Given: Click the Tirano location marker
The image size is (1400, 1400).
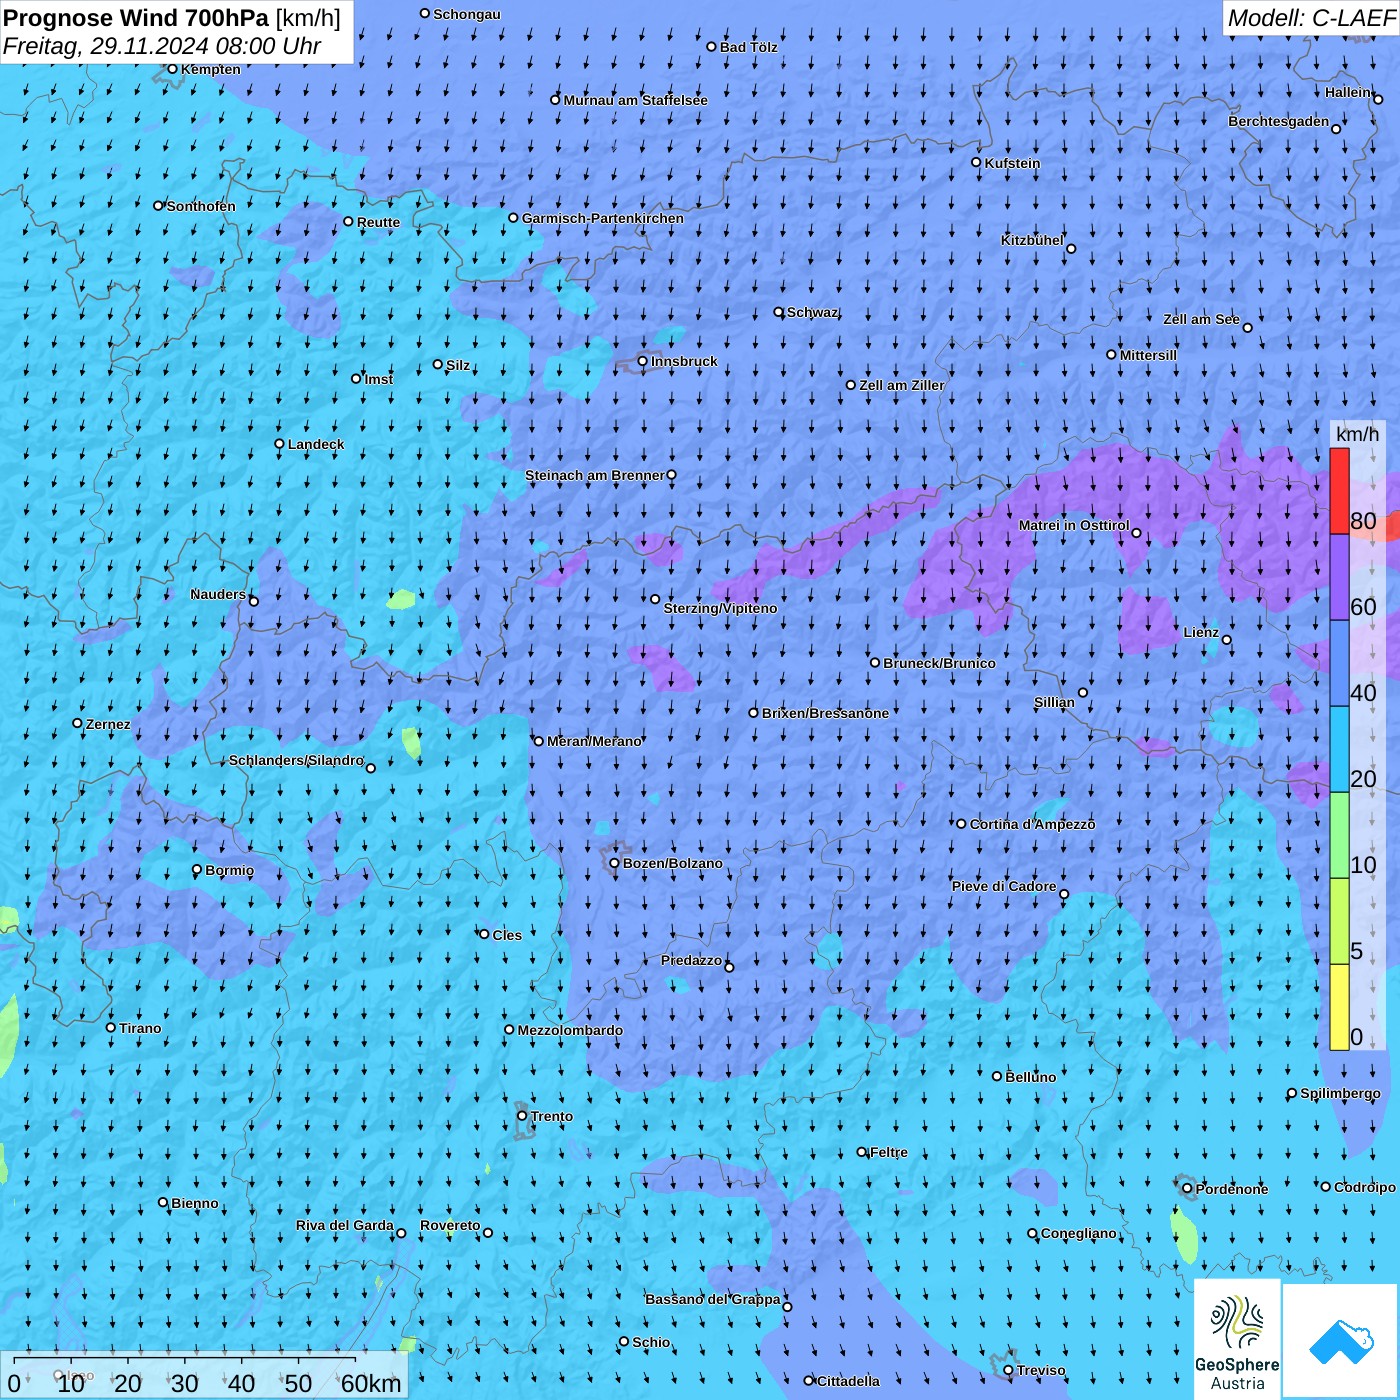Looking at the screenshot, I should 111,1027.
